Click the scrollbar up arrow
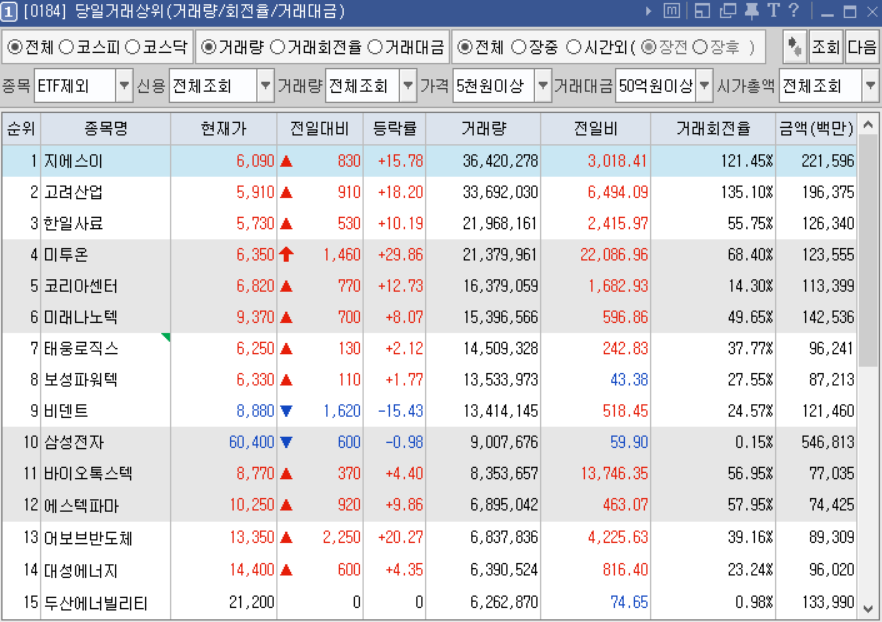 point(868,124)
